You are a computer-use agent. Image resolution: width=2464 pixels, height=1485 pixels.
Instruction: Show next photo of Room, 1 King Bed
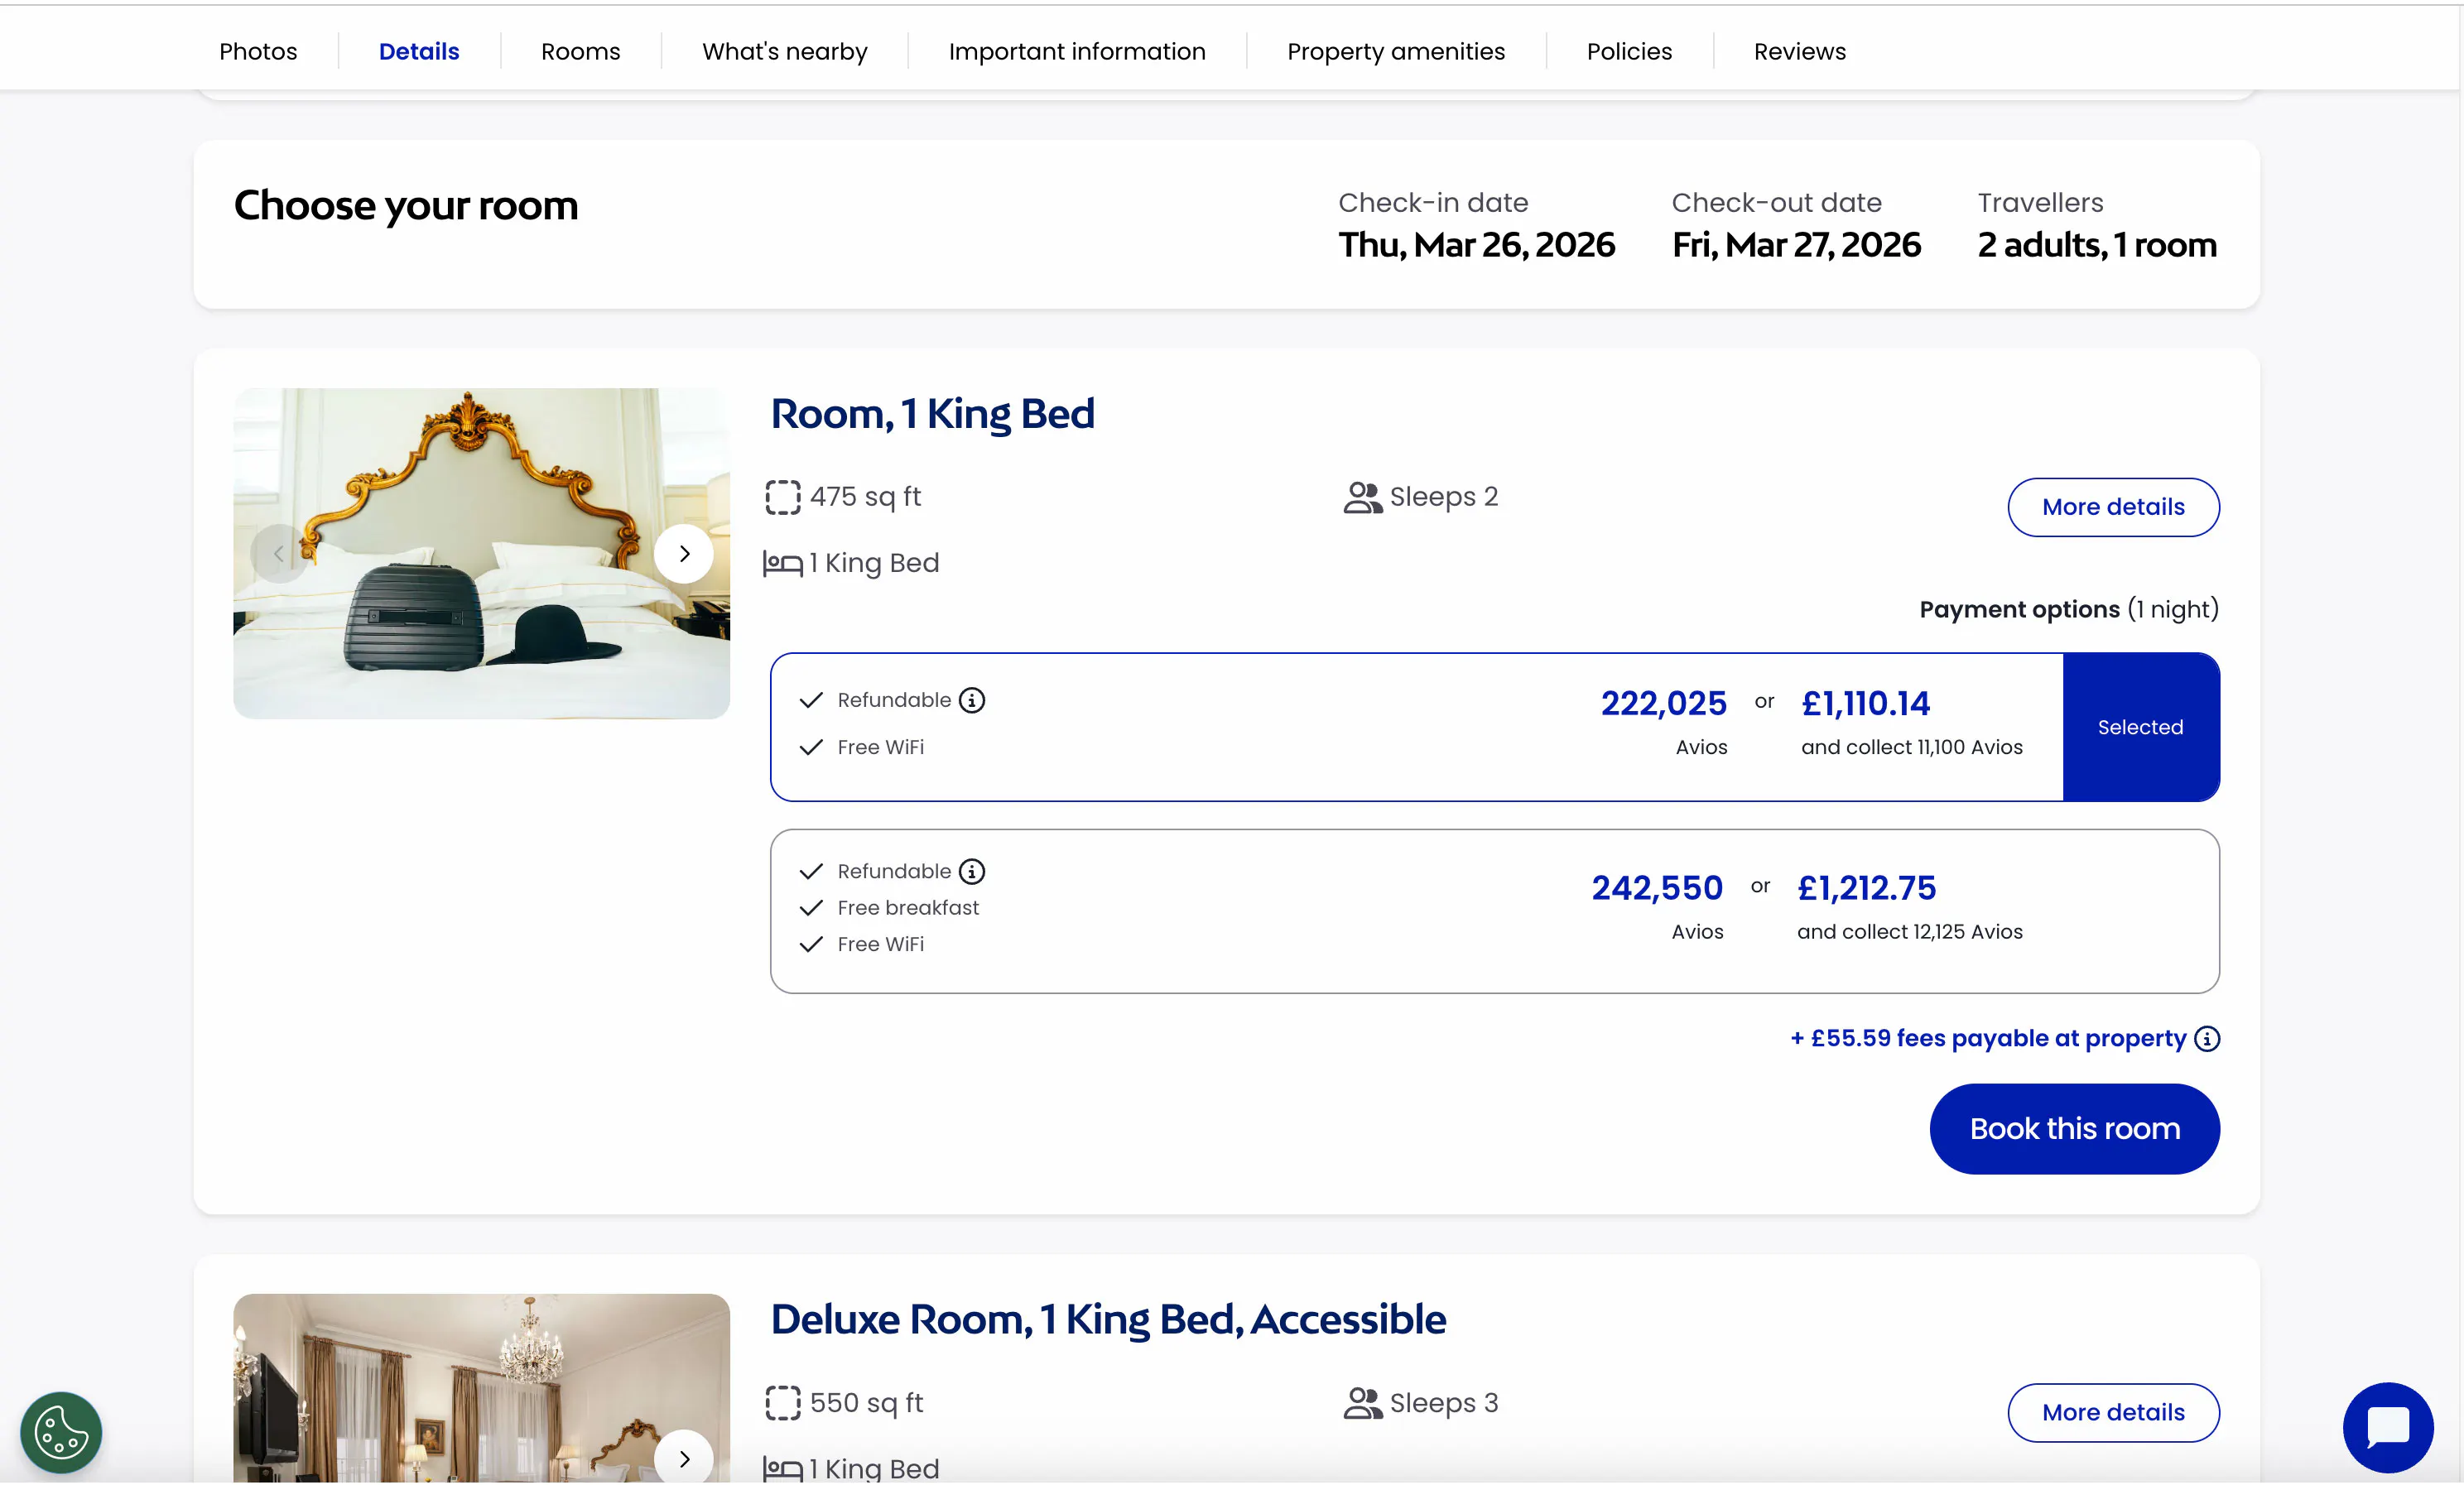pyautogui.click(x=684, y=554)
